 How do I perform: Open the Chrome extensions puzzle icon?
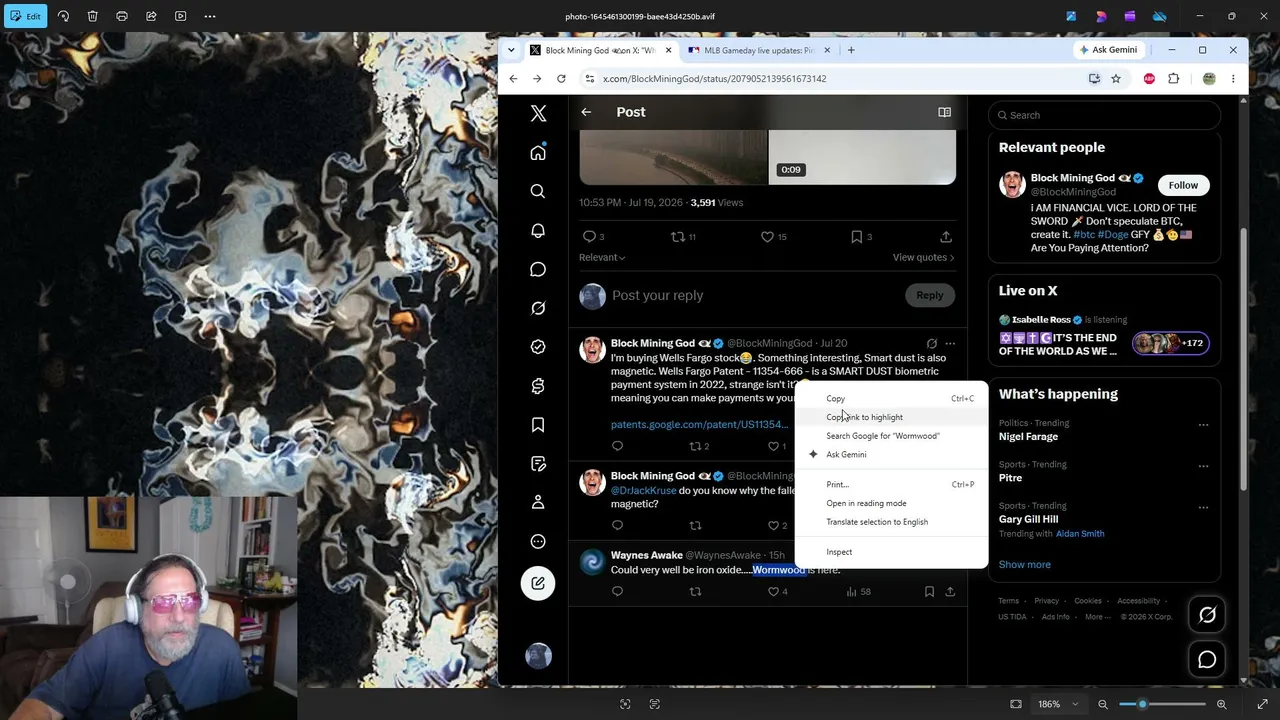point(1174,79)
